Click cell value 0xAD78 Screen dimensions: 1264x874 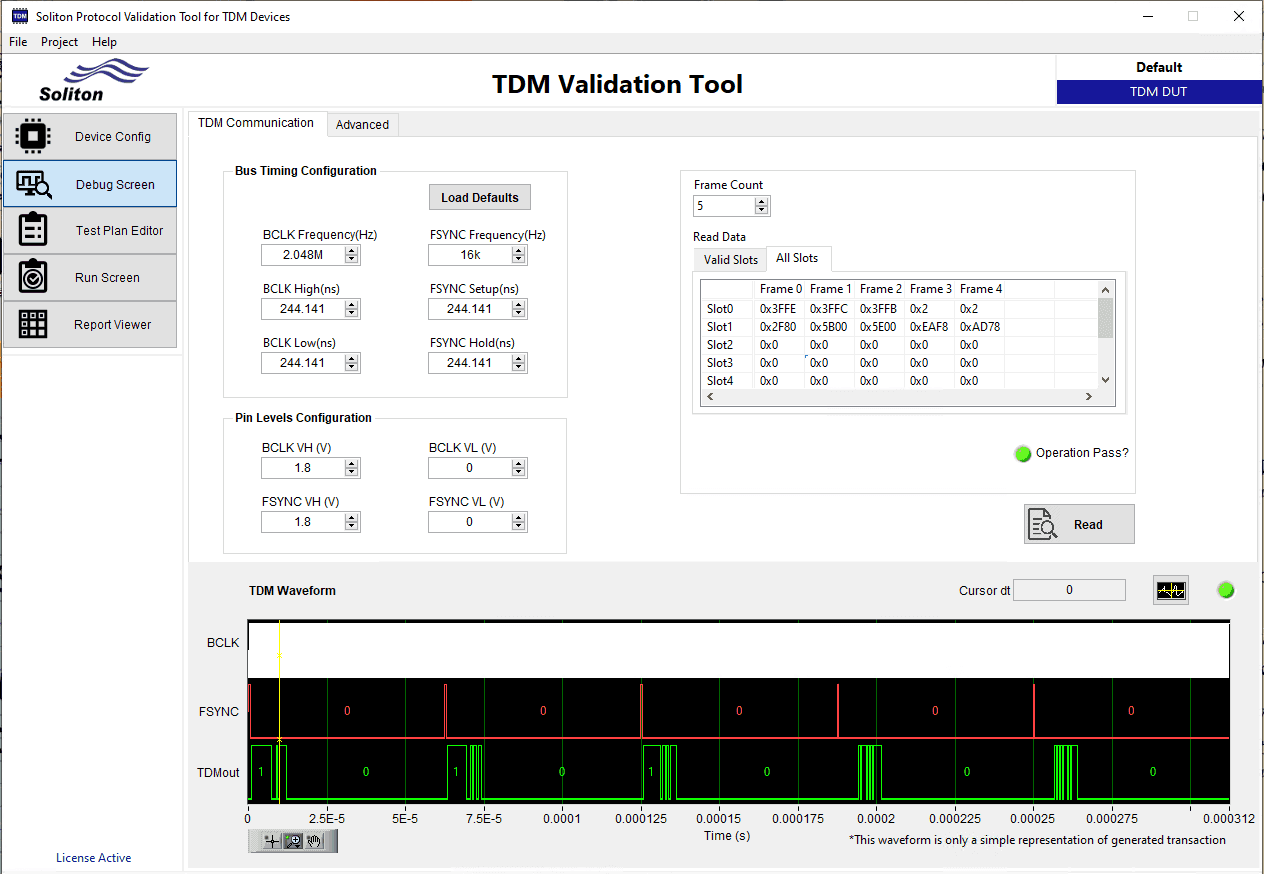980,327
